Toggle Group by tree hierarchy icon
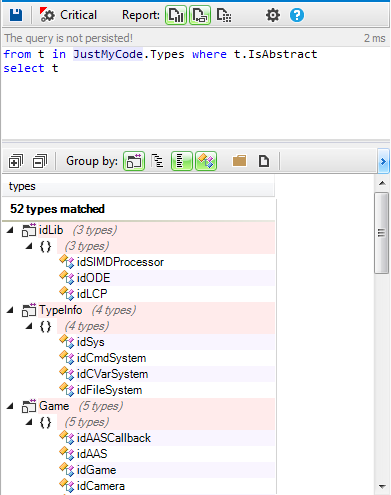The width and height of the screenshot is (391, 495). click(157, 161)
